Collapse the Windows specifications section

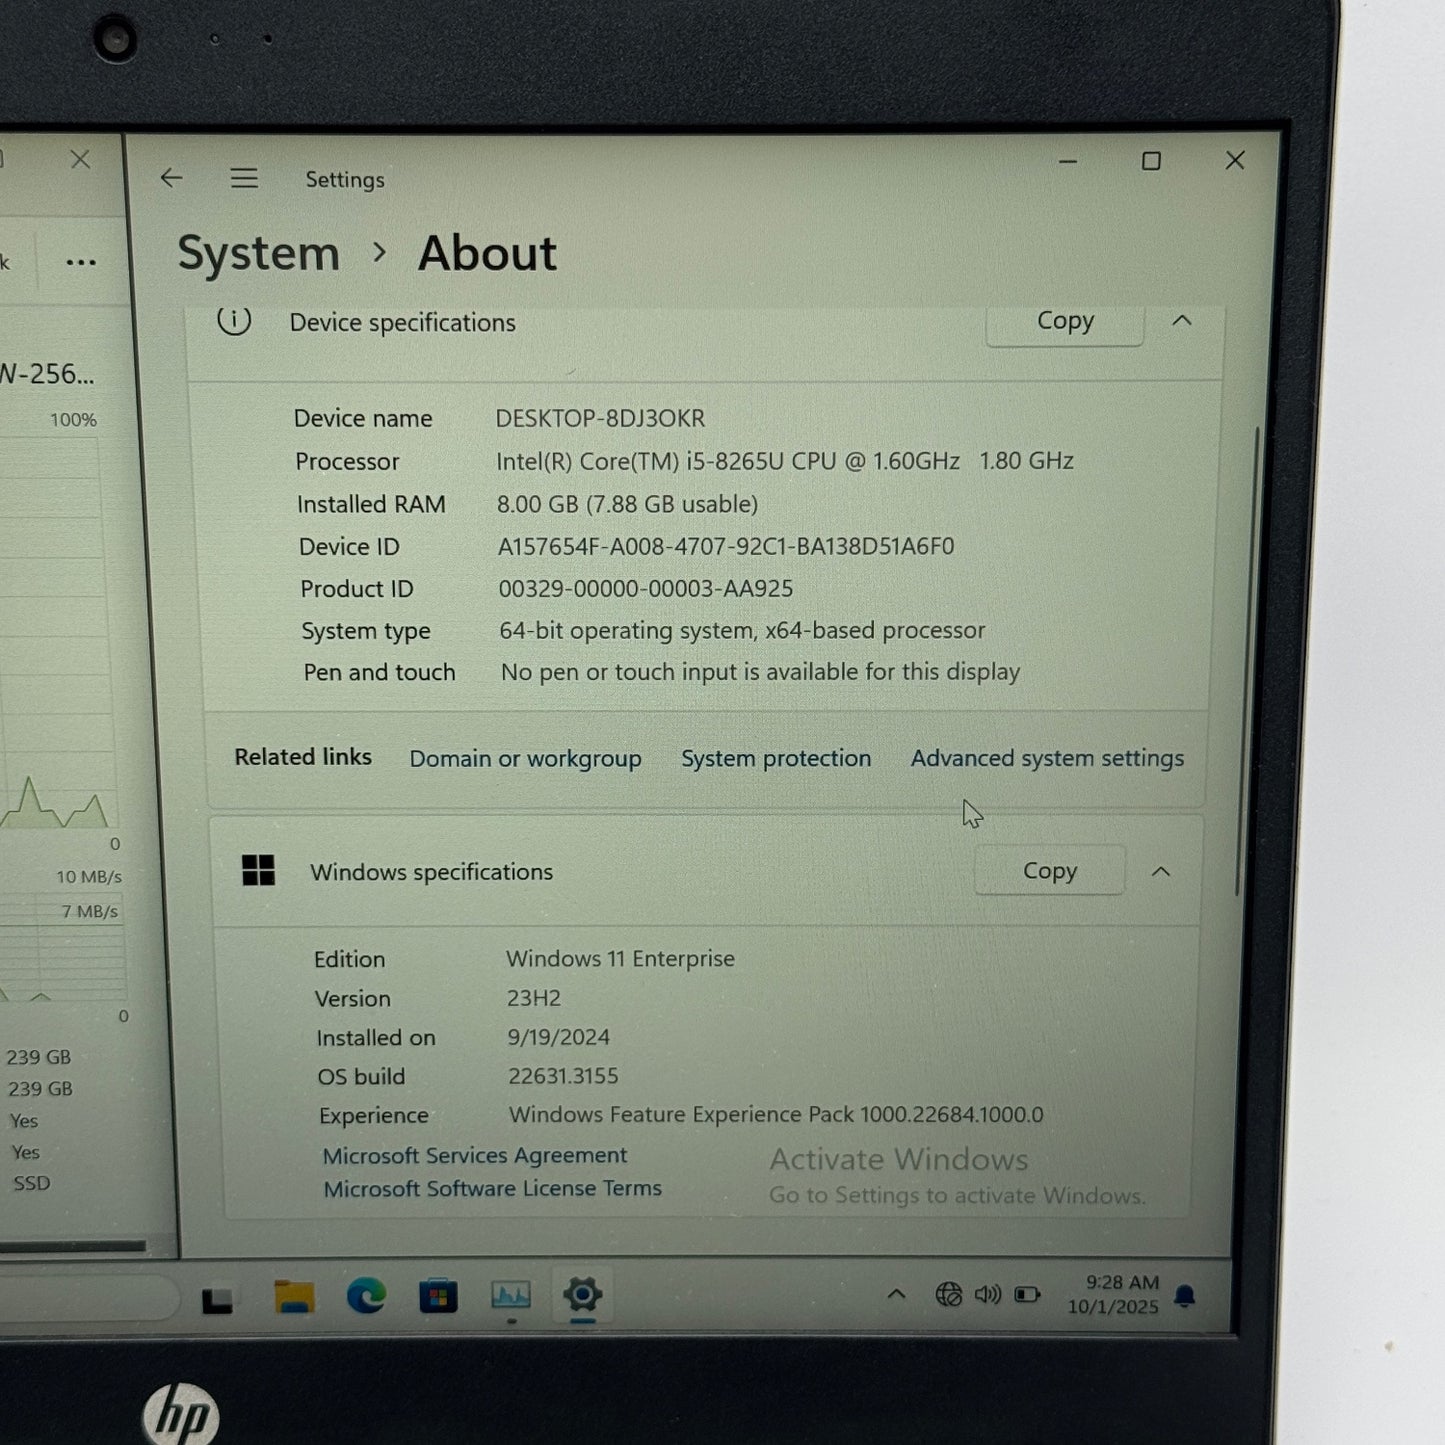[1161, 872]
